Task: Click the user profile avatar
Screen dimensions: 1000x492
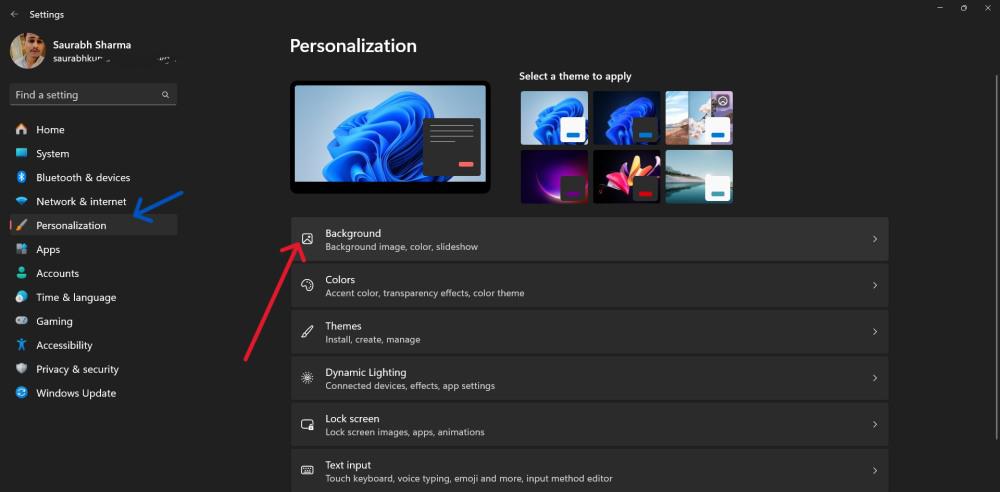Action: [x=27, y=51]
